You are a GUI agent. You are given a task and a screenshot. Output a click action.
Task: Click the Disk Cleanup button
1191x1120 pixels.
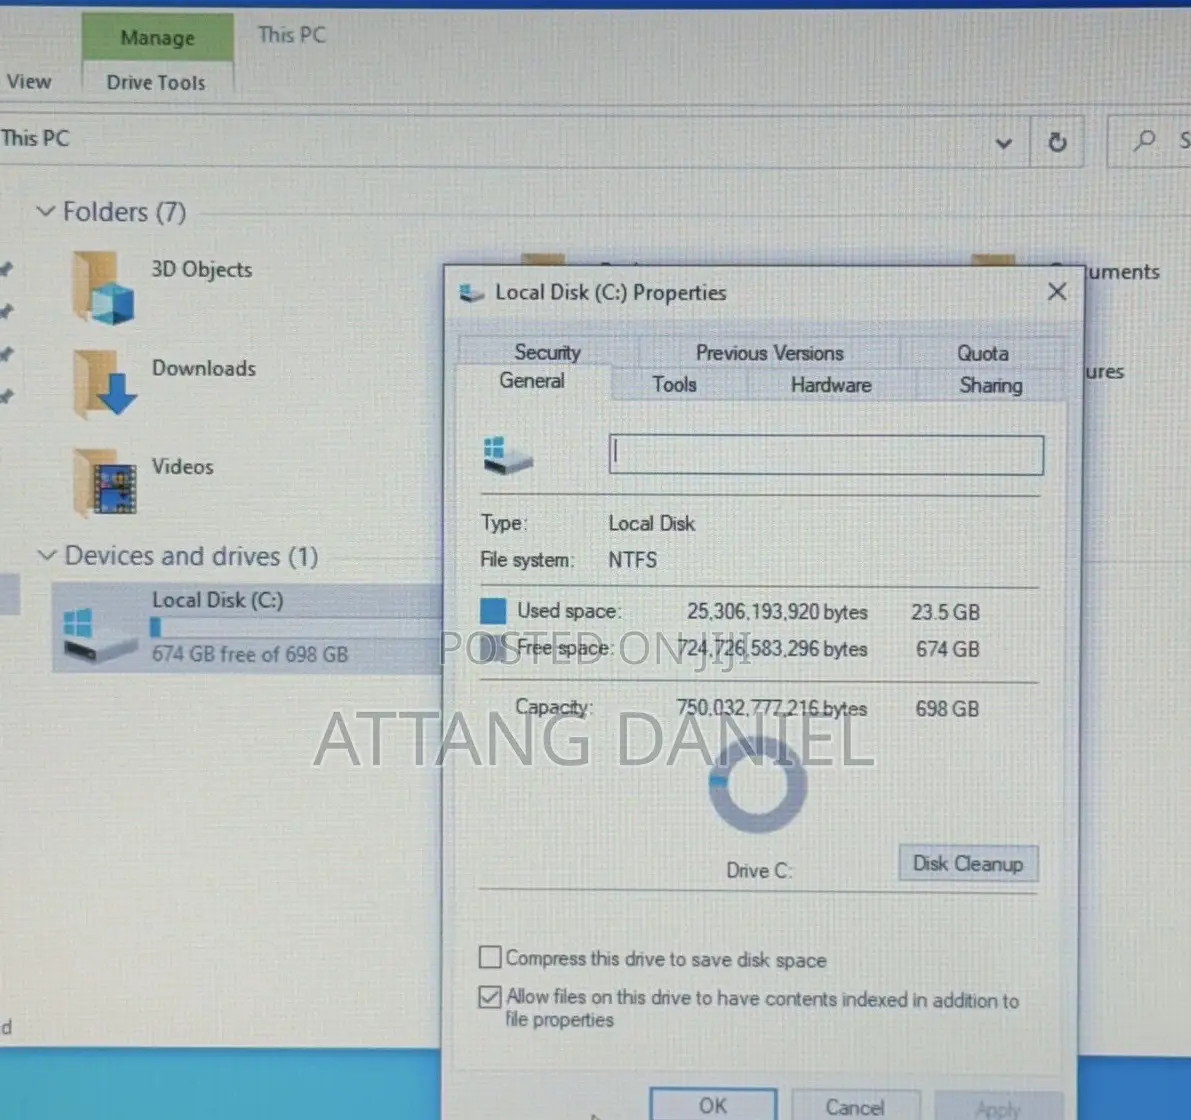coord(968,863)
